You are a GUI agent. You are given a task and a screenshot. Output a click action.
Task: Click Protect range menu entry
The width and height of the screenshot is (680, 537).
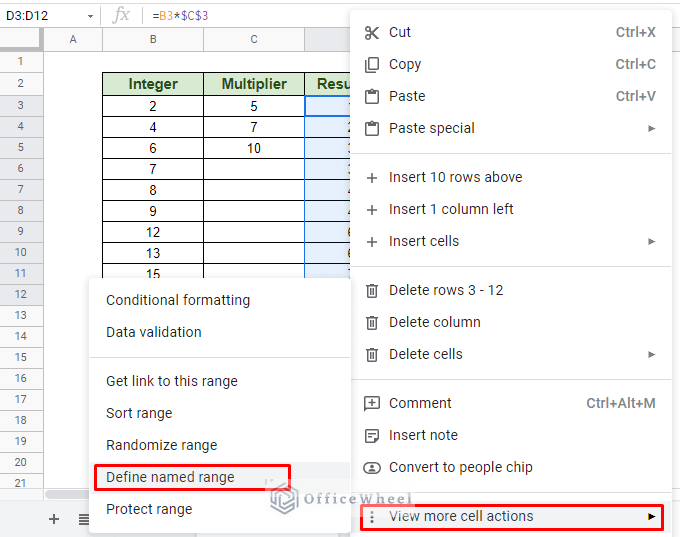(149, 509)
